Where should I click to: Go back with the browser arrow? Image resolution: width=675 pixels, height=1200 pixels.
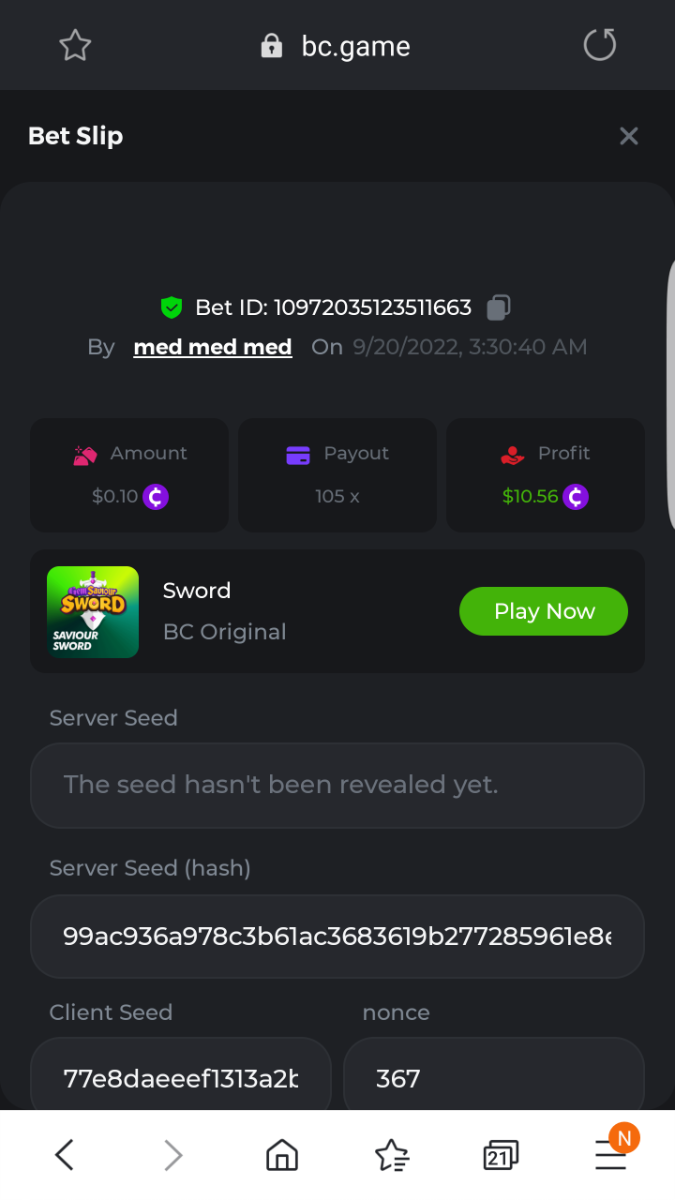pyautogui.click(x=65, y=1155)
